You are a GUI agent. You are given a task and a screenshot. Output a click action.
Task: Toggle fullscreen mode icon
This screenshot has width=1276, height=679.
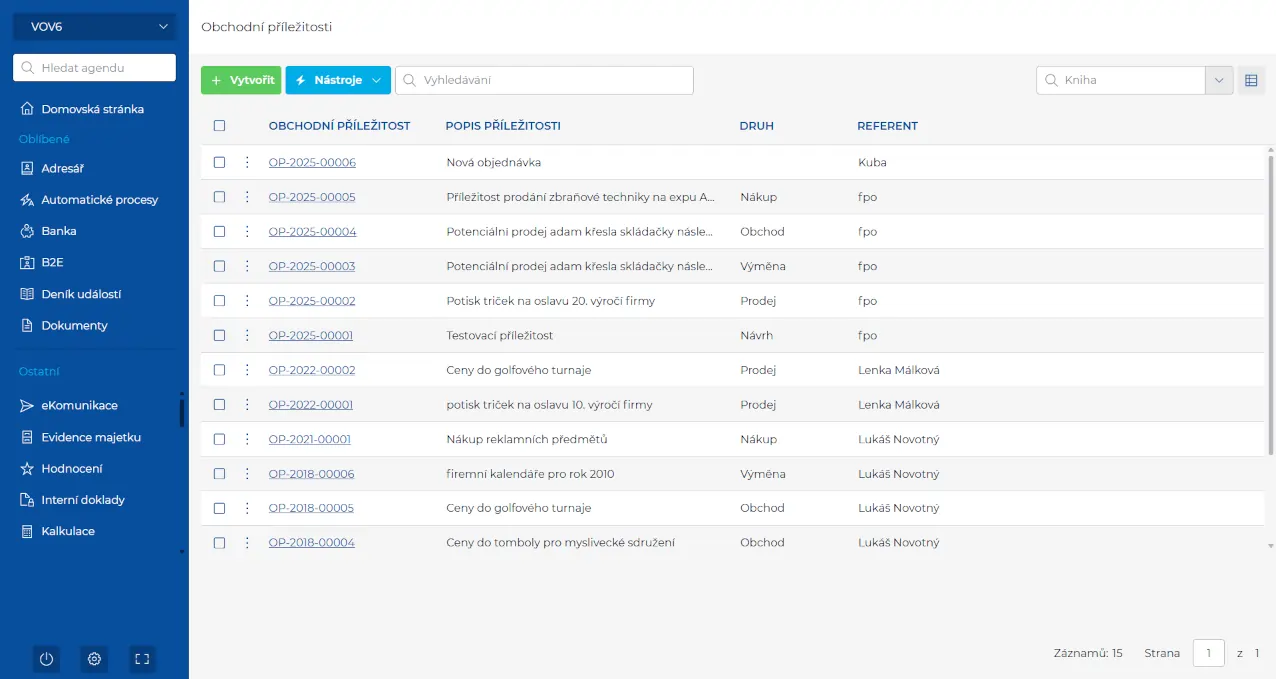coord(142,659)
